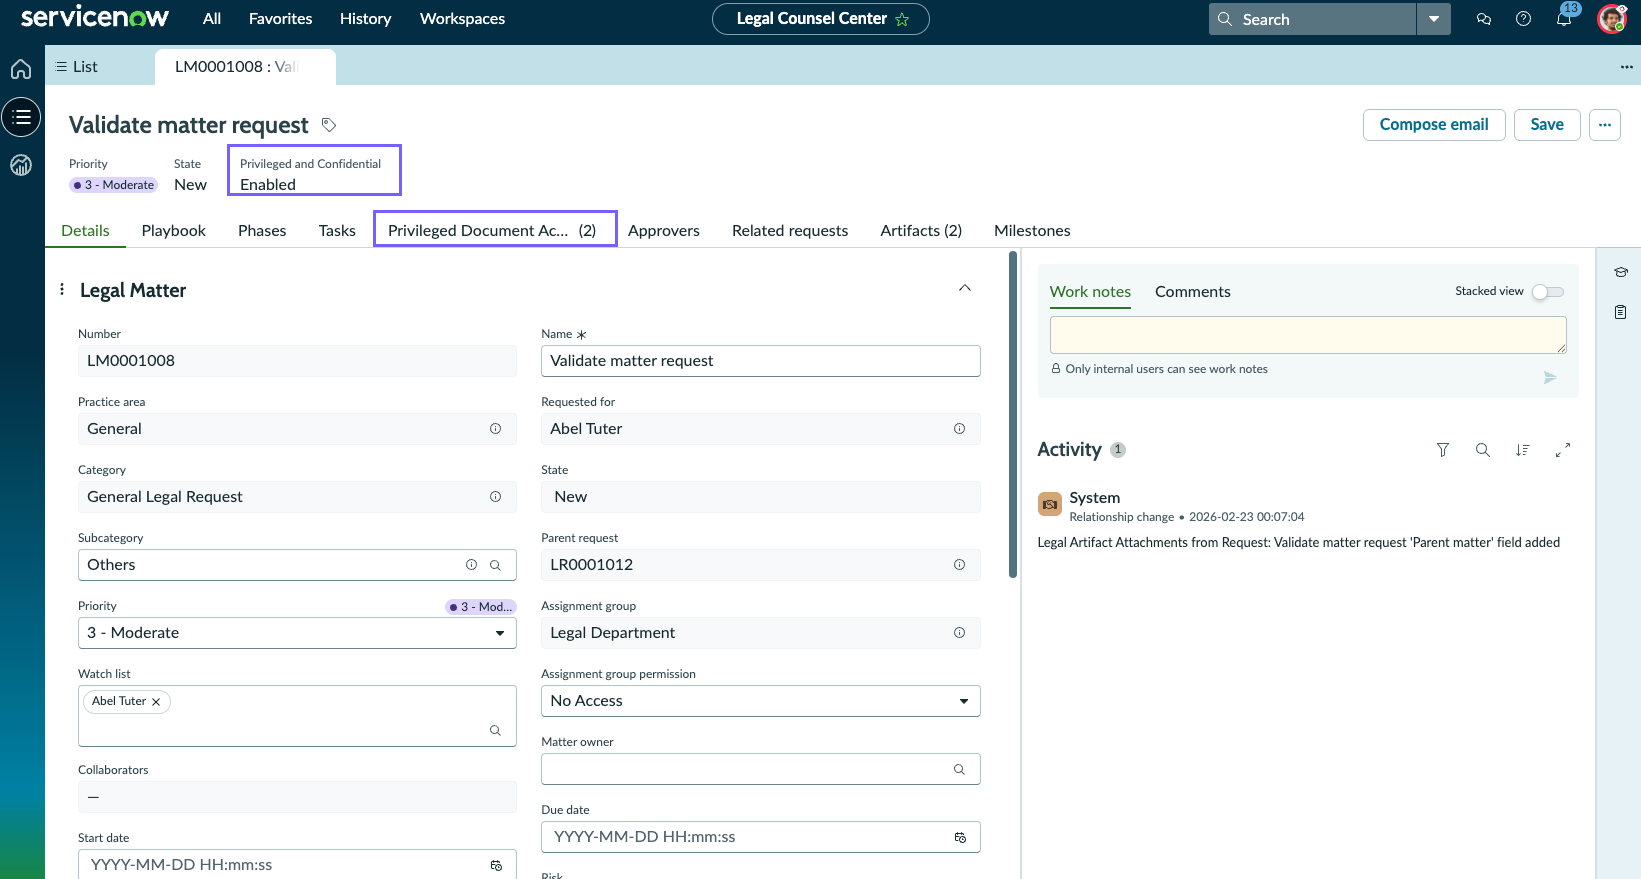The image size is (1641, 879).
Task: Show info for Category General Legal Request
Action: (495, 497)
